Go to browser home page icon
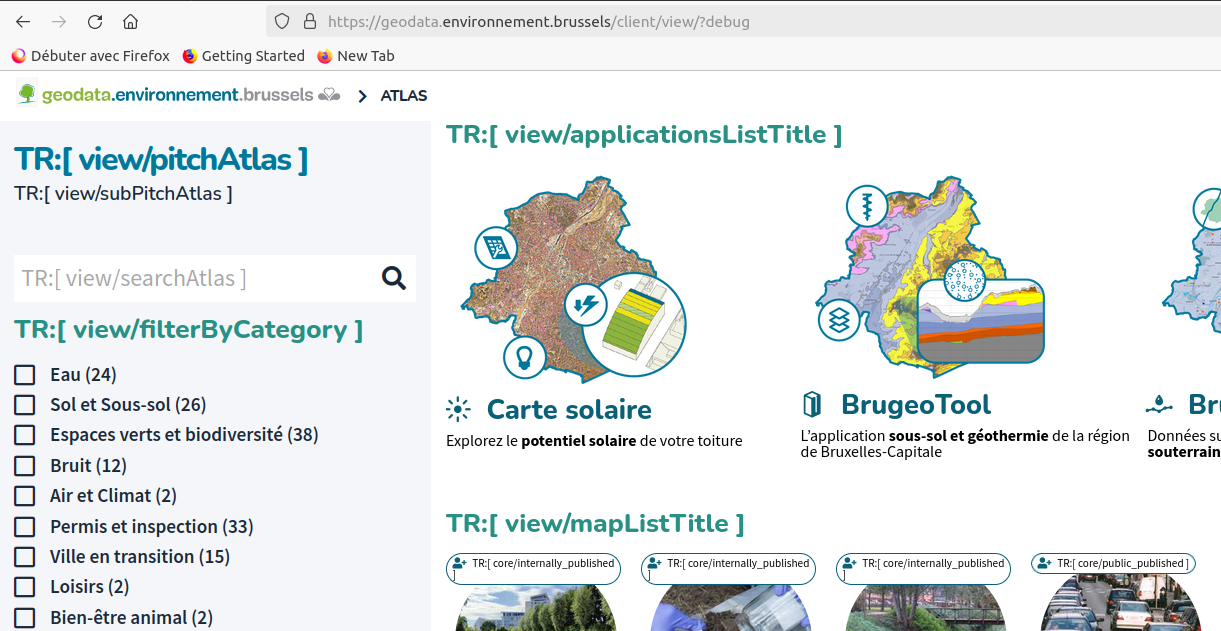1221x631 pixels. (130, 22)
